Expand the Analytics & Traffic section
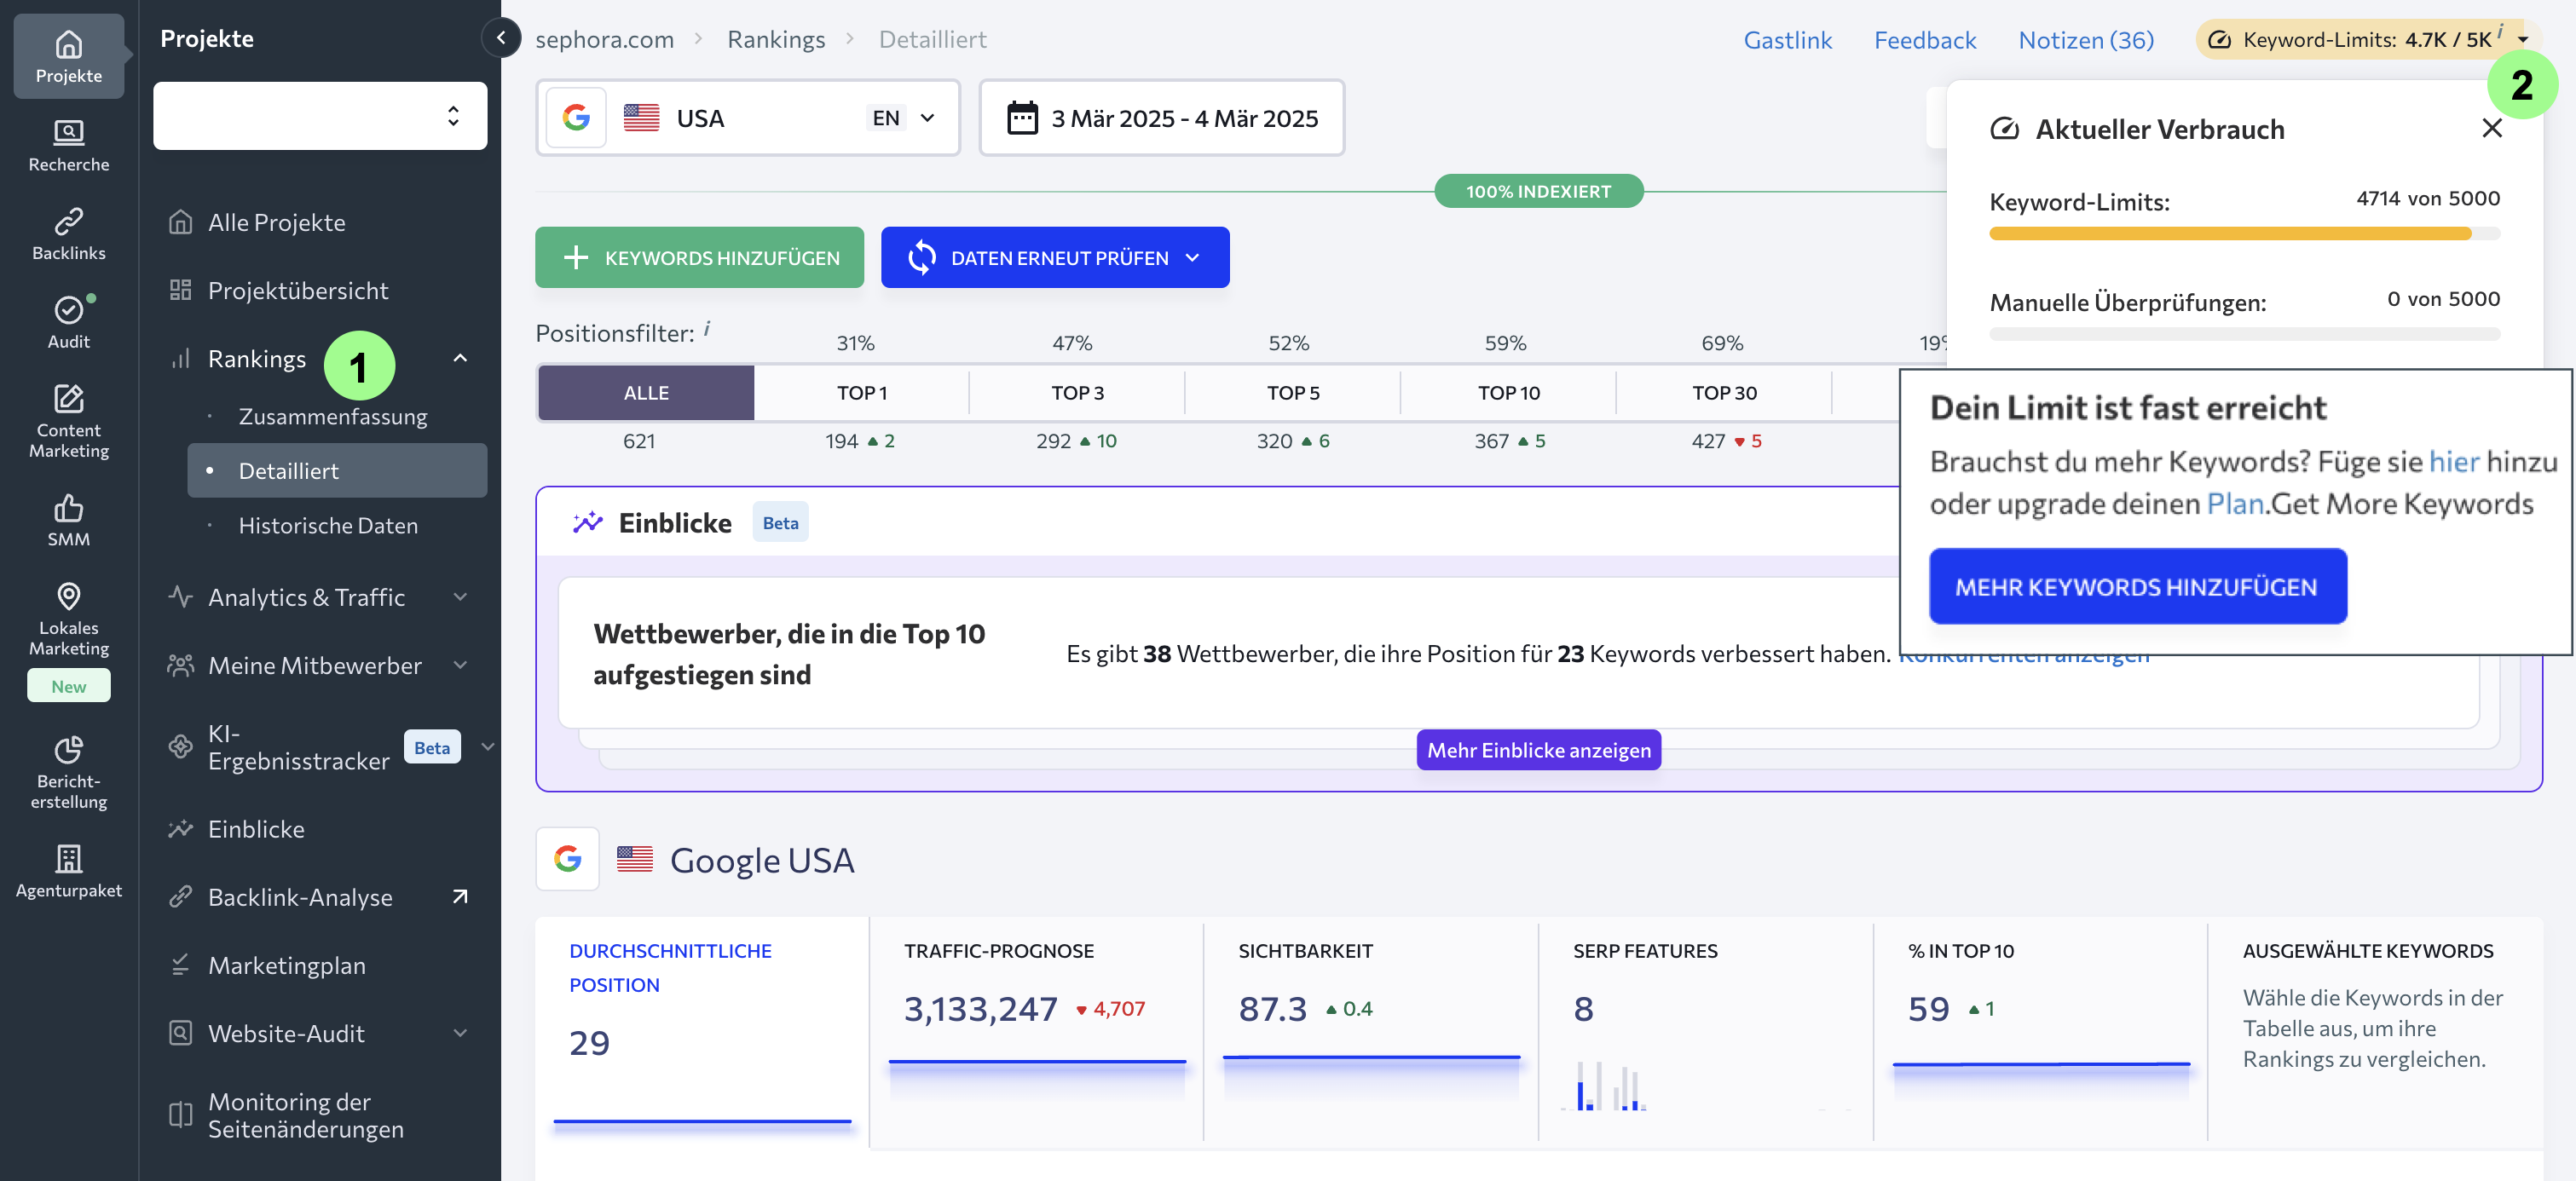 coord(460,596)
